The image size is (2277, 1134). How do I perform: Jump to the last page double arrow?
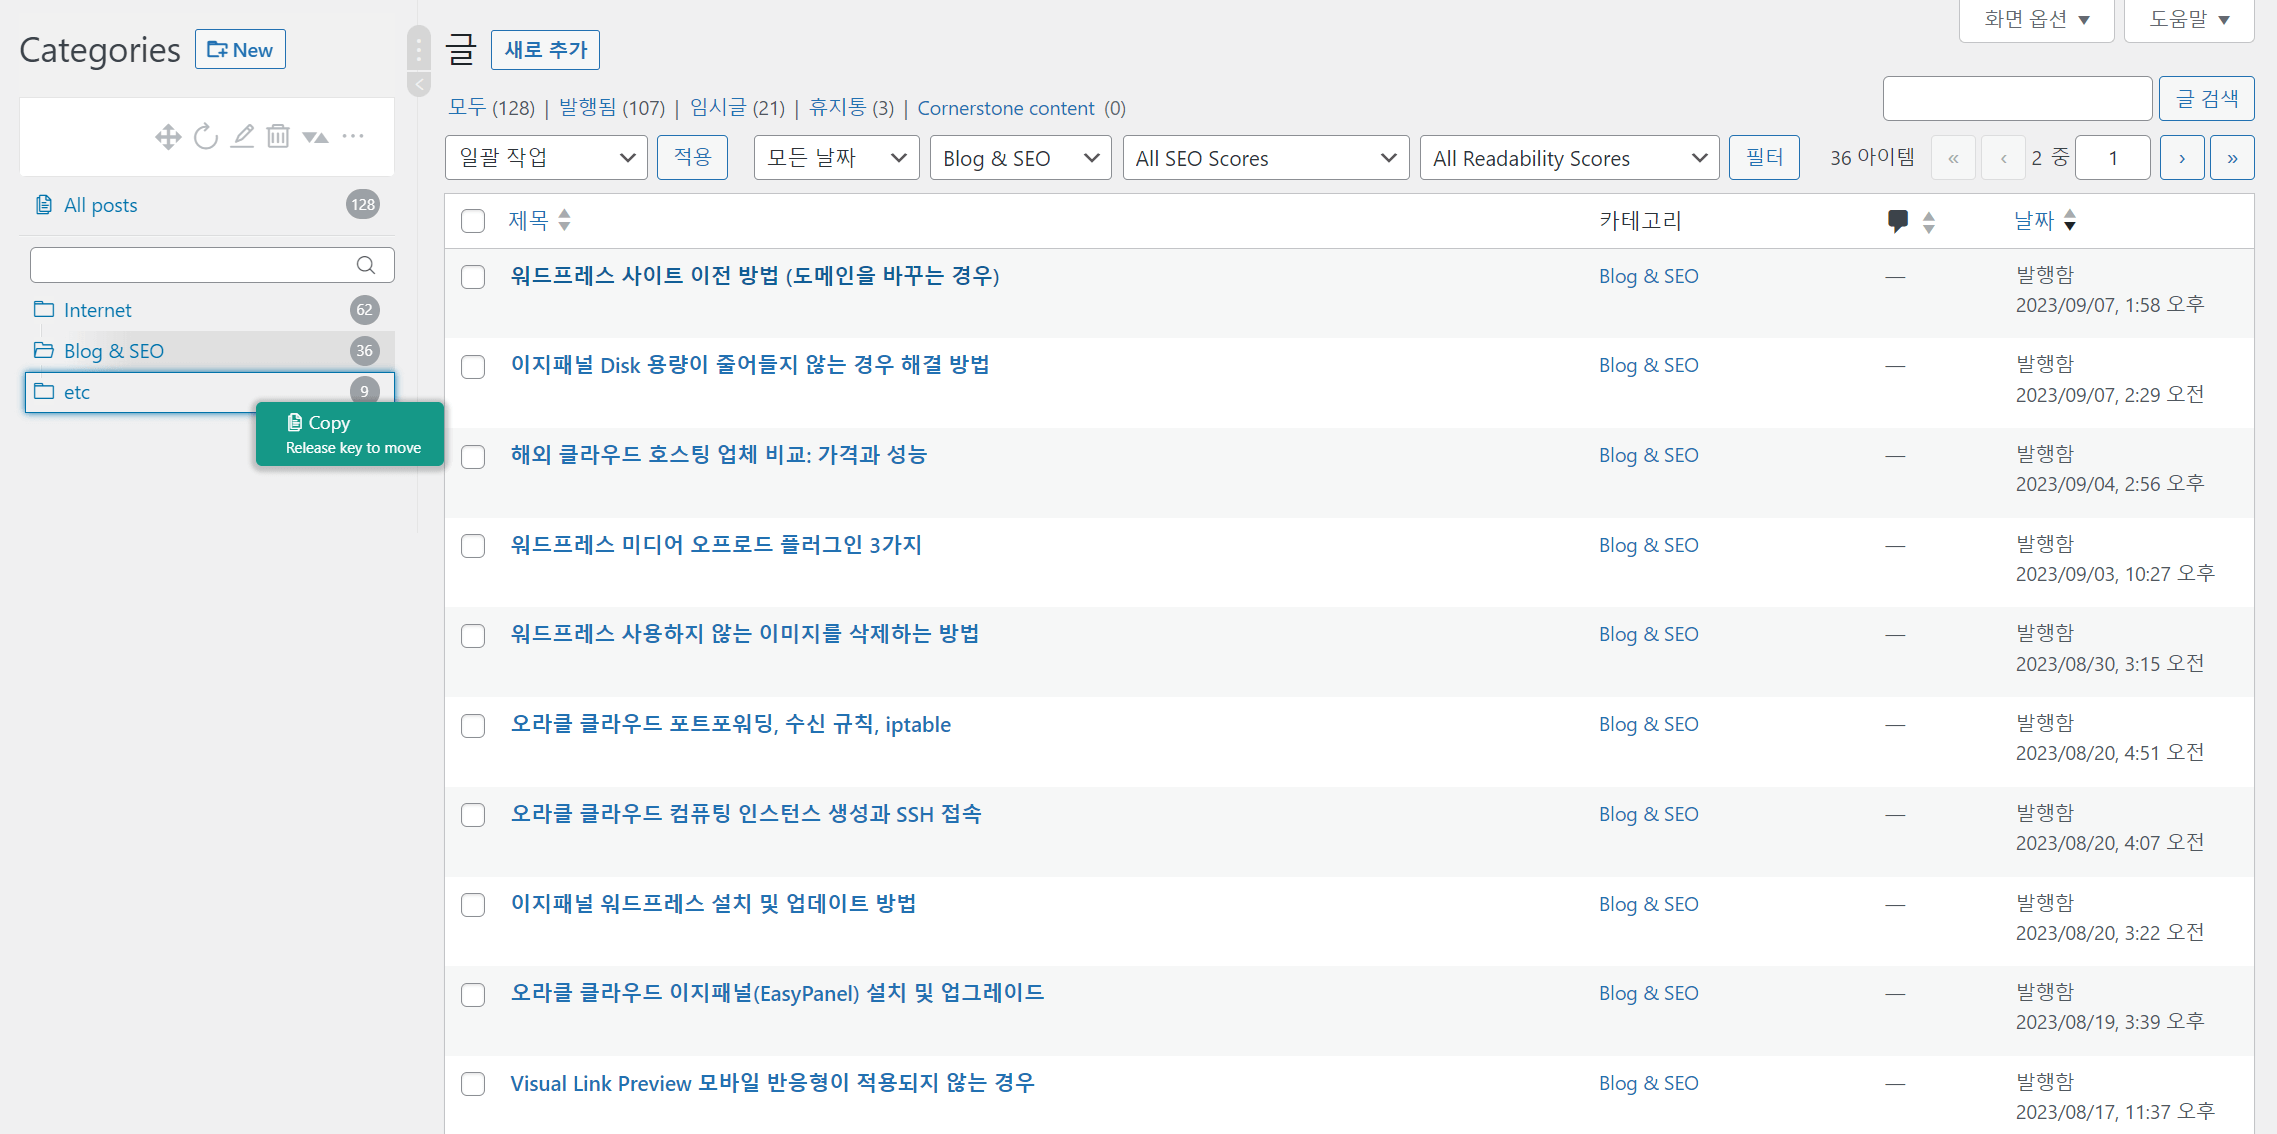pyautogui.click(x=2232, y=158)
